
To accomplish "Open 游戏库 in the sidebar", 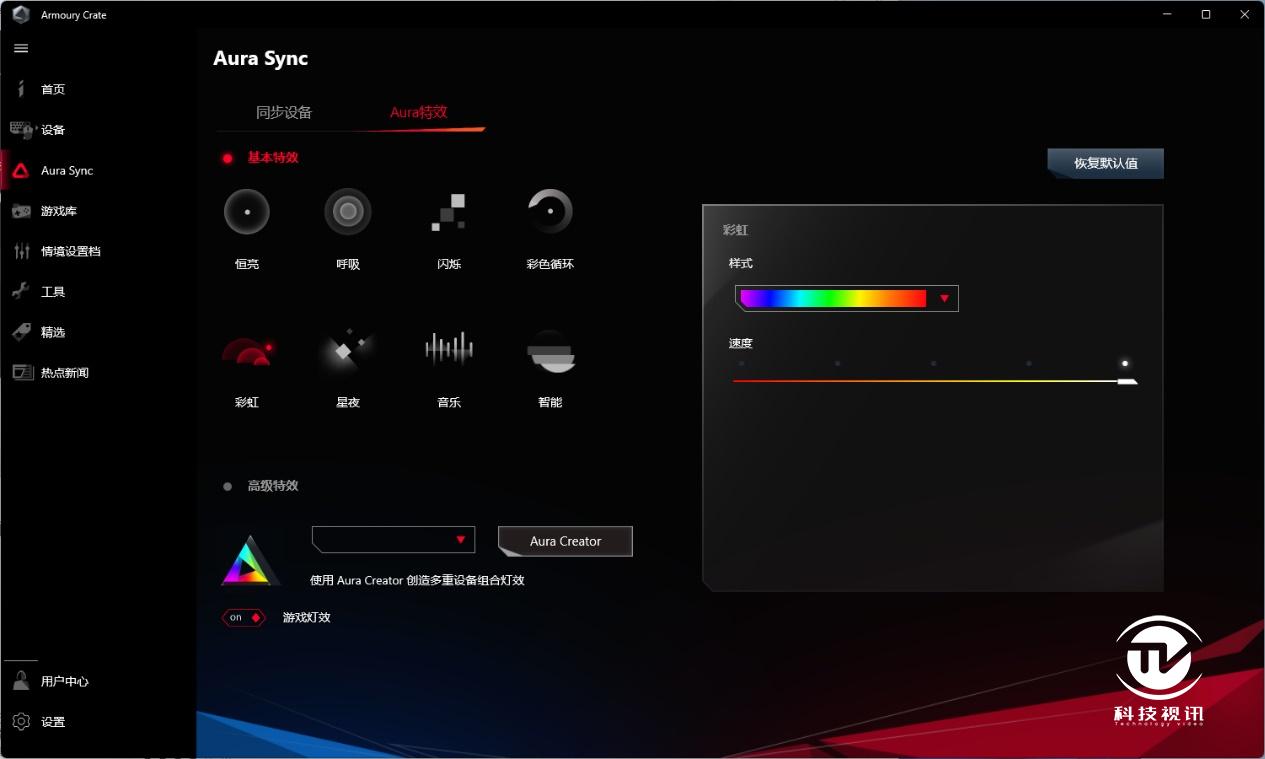I will (x=58, y=211).
